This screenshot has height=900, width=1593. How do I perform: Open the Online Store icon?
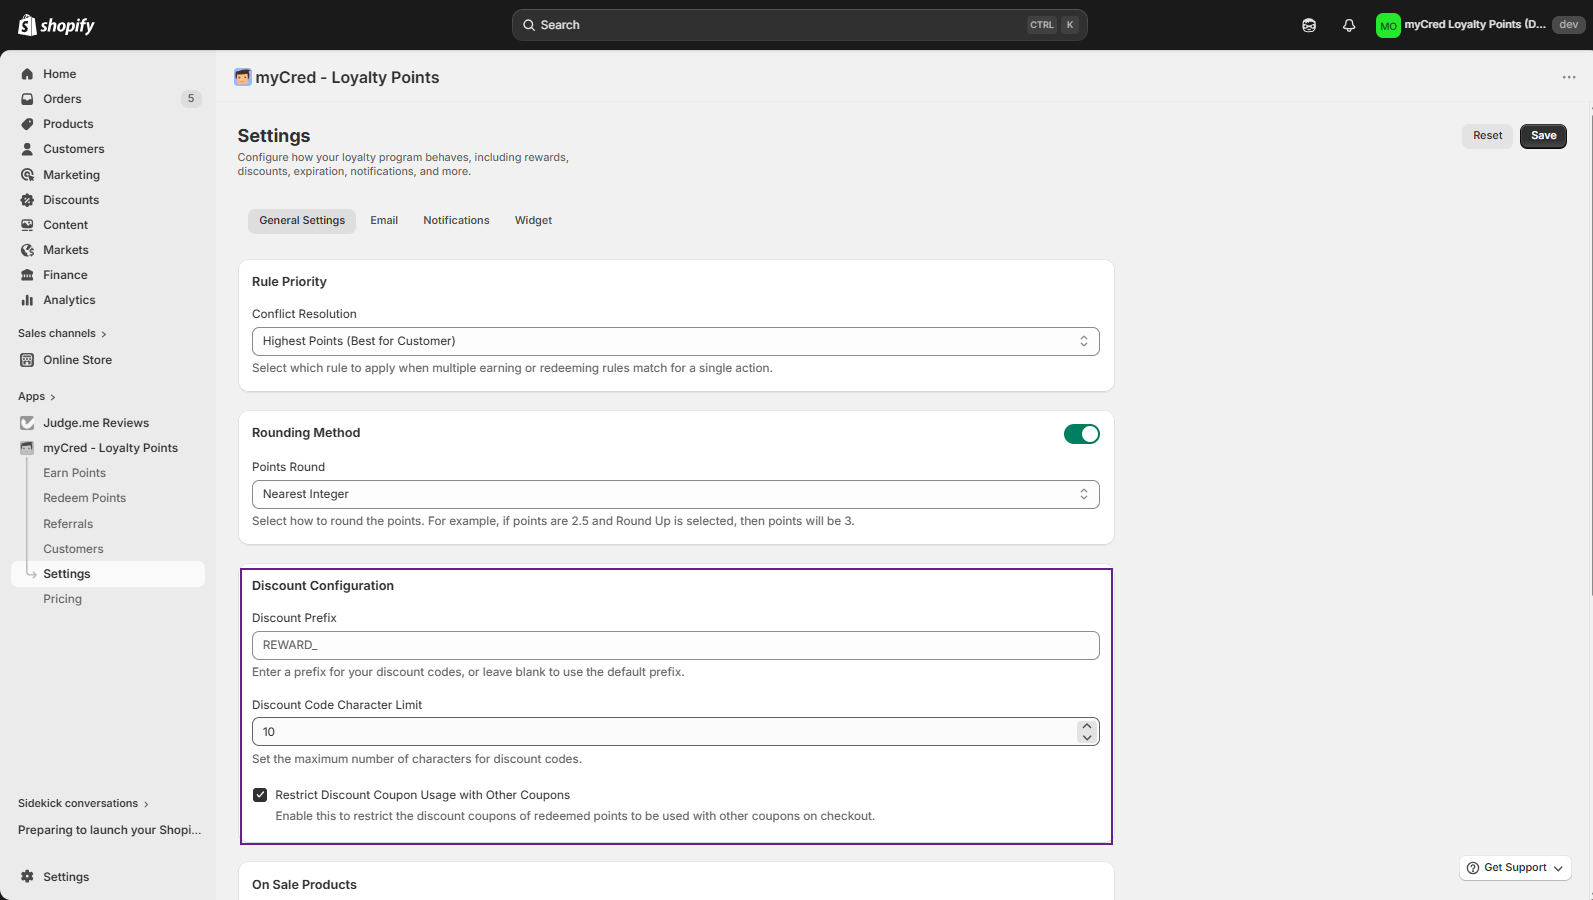27,360
